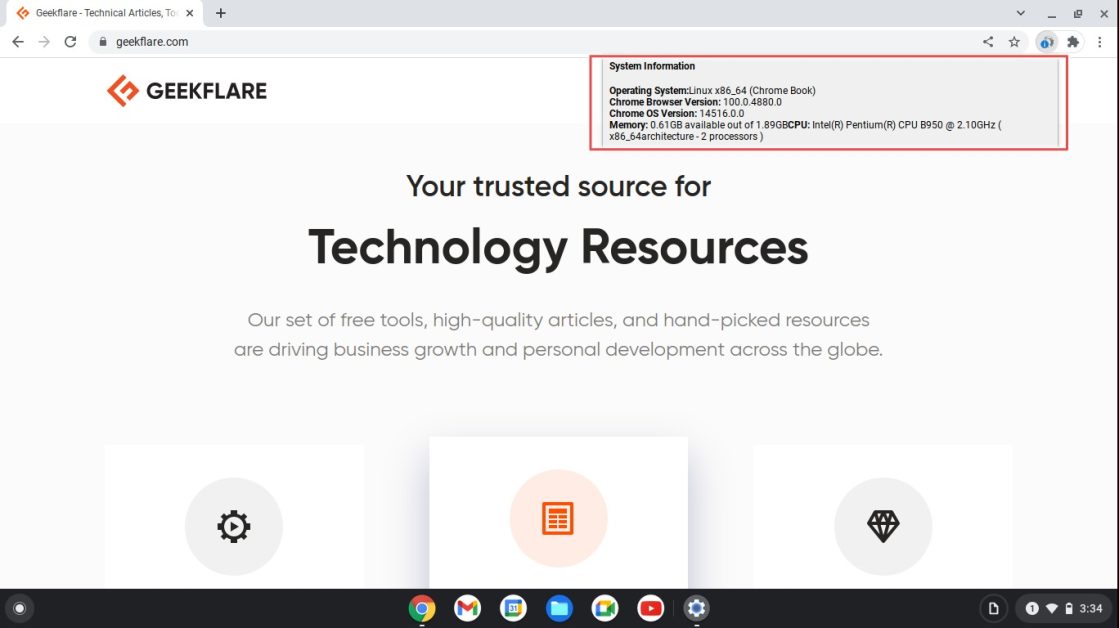
Task: Click the 'Our set of free tools' text
Action: (558, 335)
